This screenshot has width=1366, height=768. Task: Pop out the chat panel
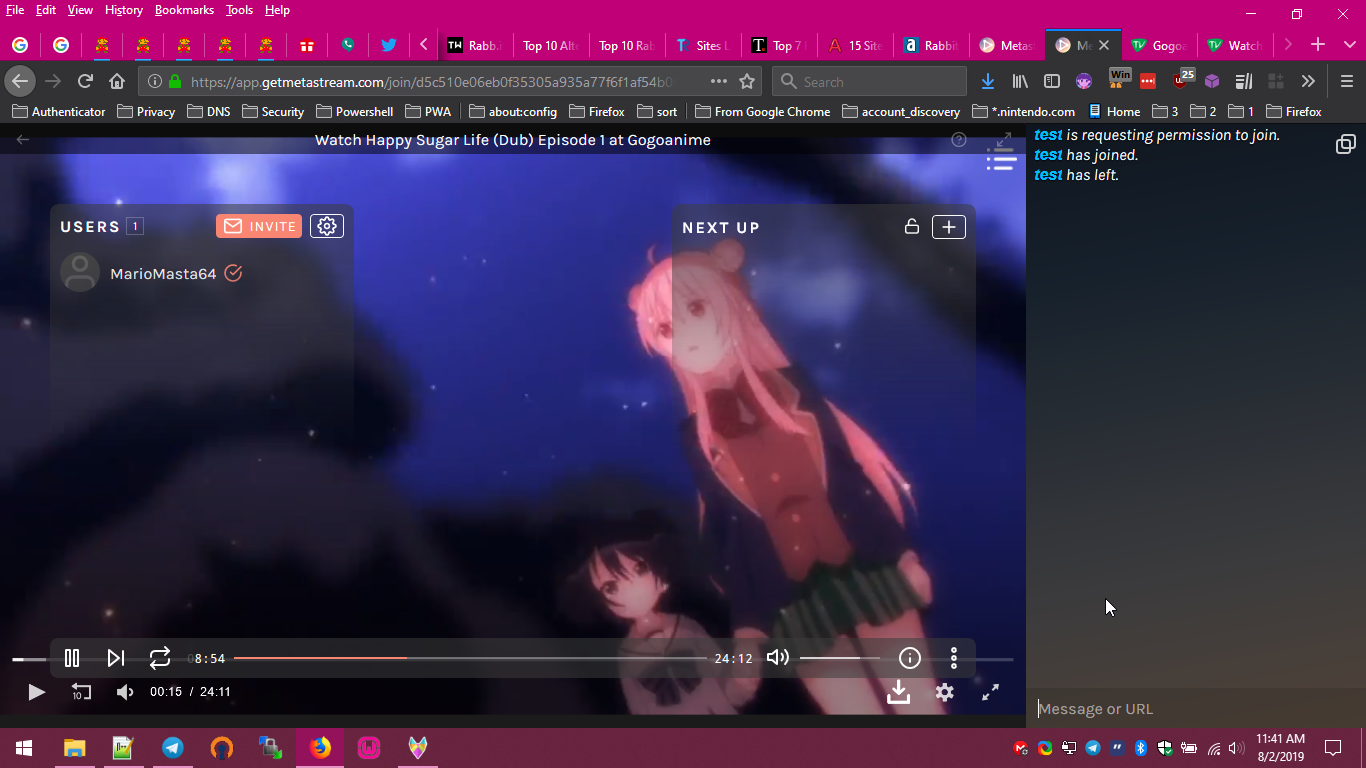1346,145
